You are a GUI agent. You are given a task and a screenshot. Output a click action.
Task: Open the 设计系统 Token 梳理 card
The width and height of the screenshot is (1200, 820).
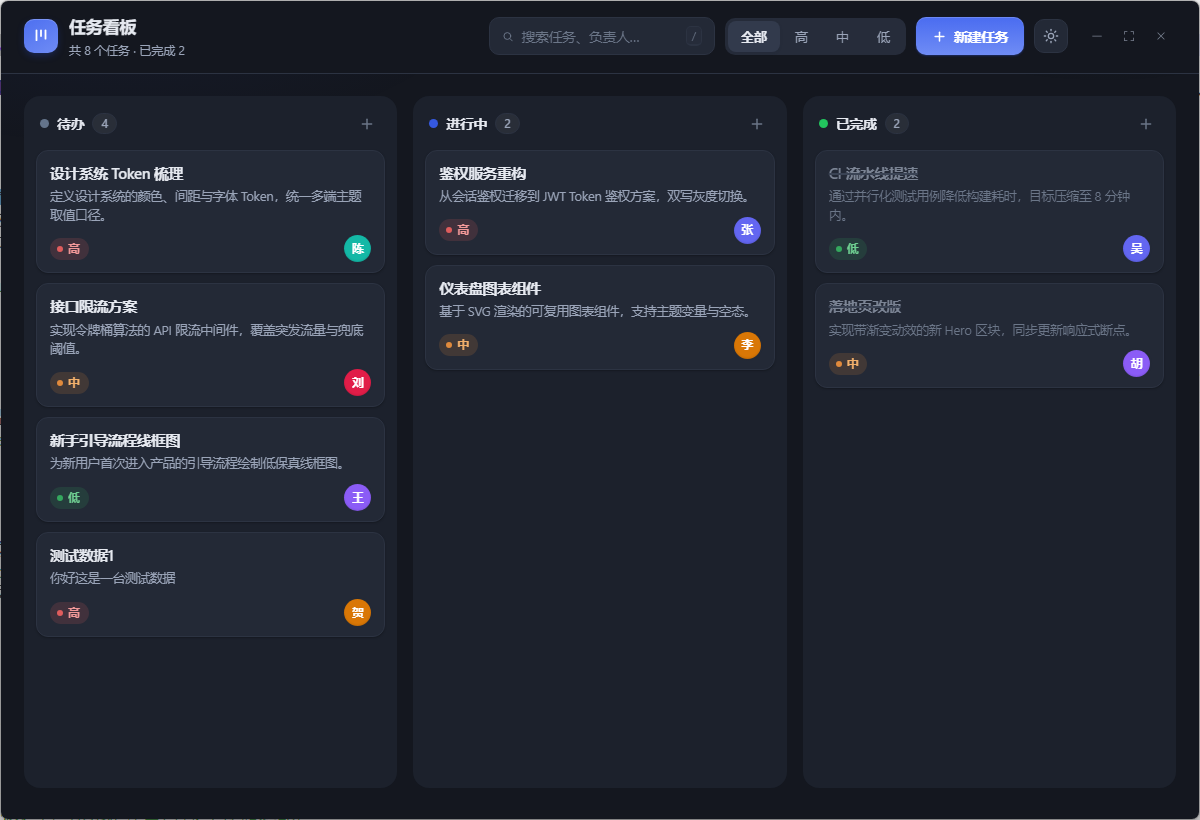point(210,212)
